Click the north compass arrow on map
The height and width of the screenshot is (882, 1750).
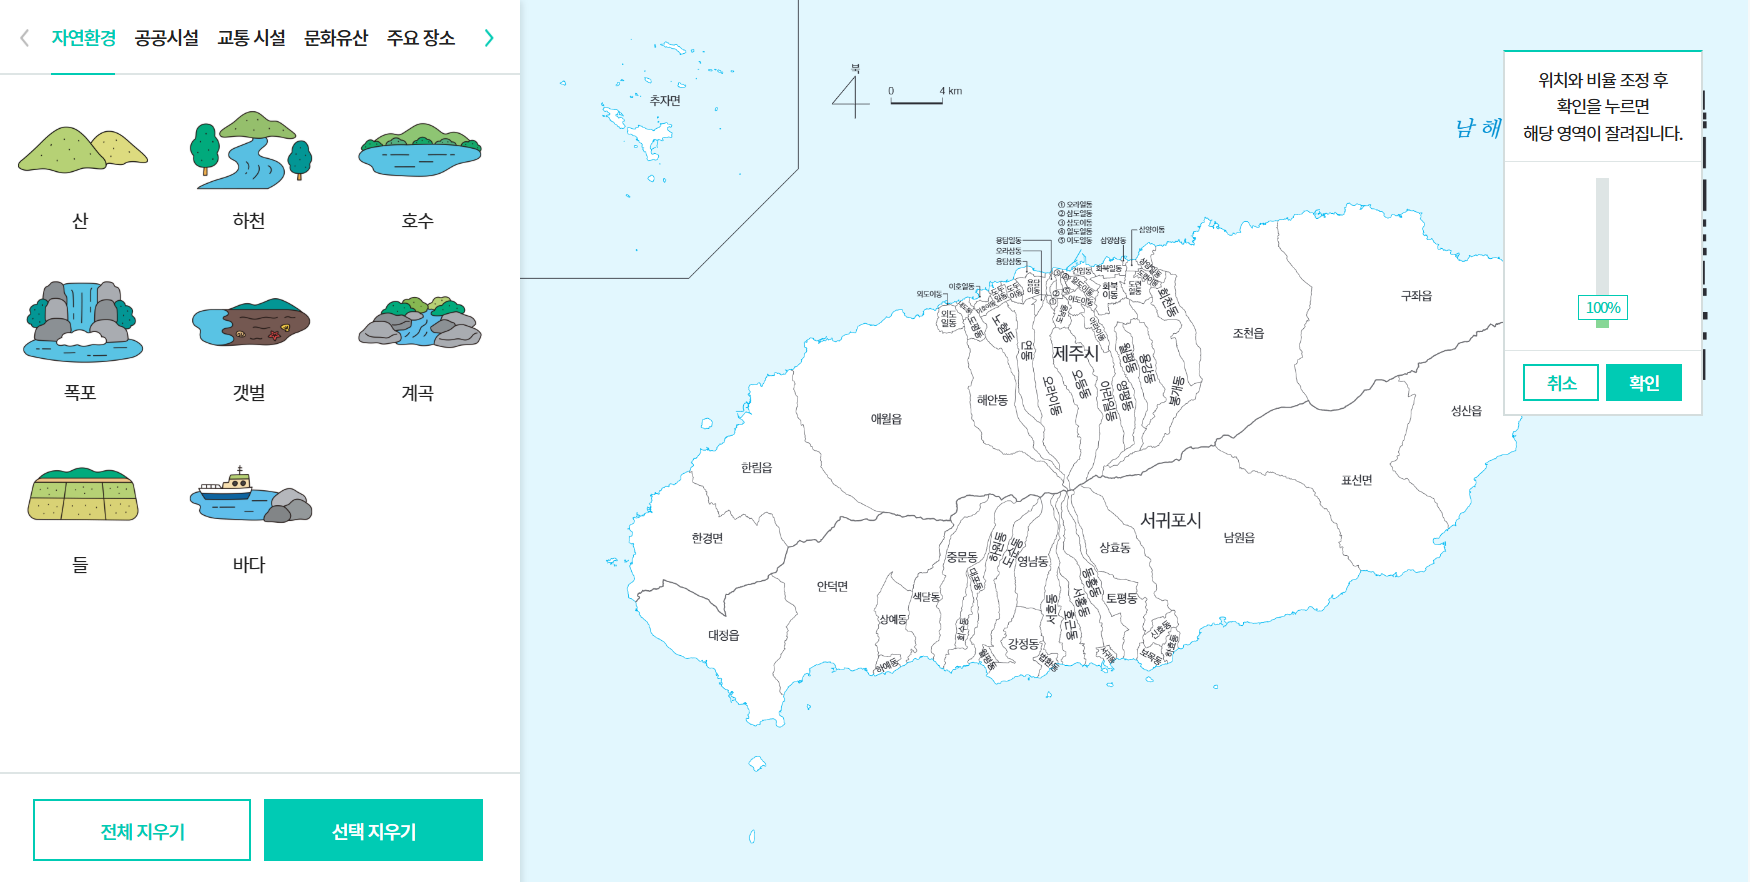[x=851, y=95]
